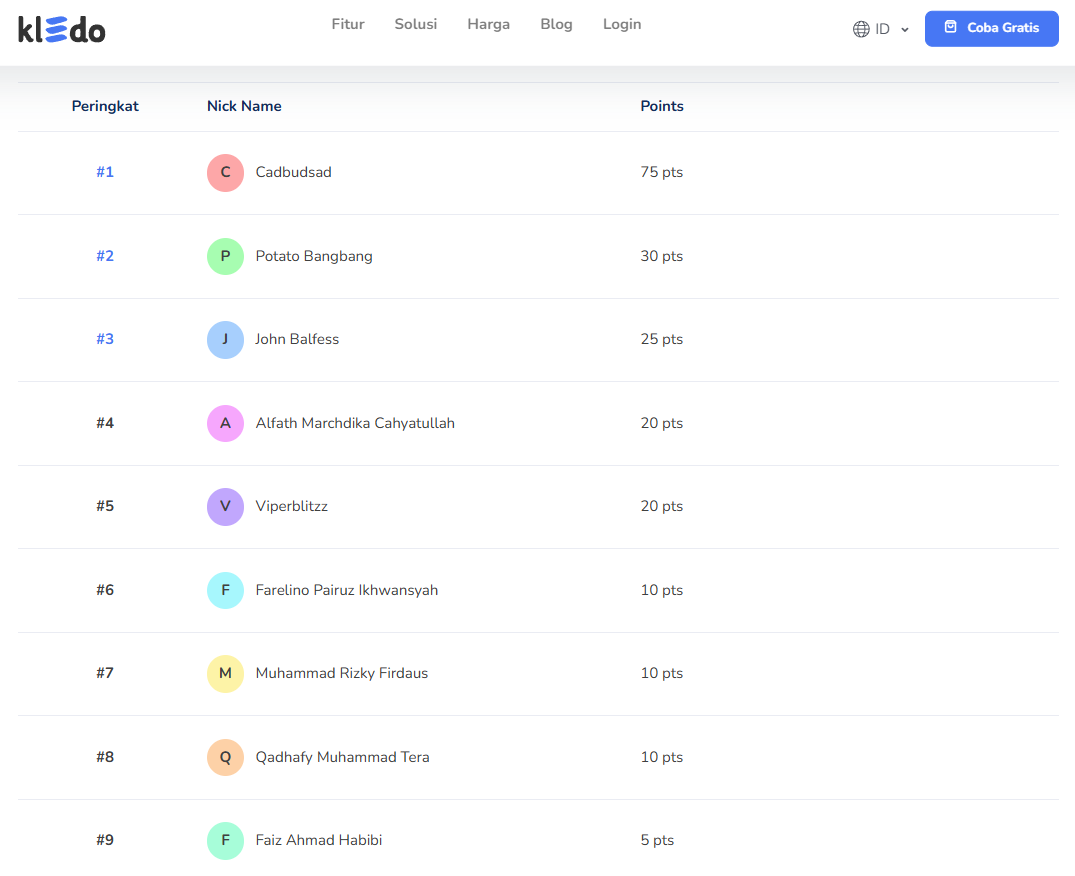Viewport: 1075px width, 876px height.
Task: Open the Solusi menu
Action: pos(415,24)
